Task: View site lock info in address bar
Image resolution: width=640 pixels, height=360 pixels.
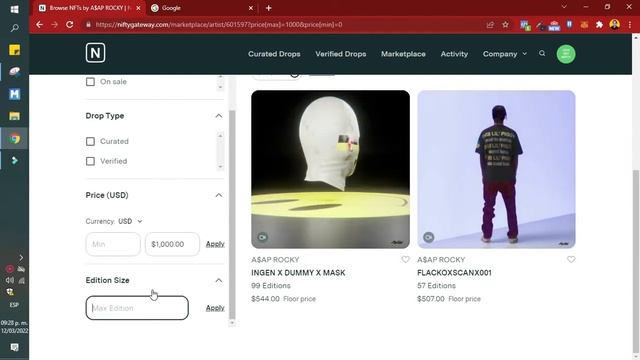Action: [88, 24]
